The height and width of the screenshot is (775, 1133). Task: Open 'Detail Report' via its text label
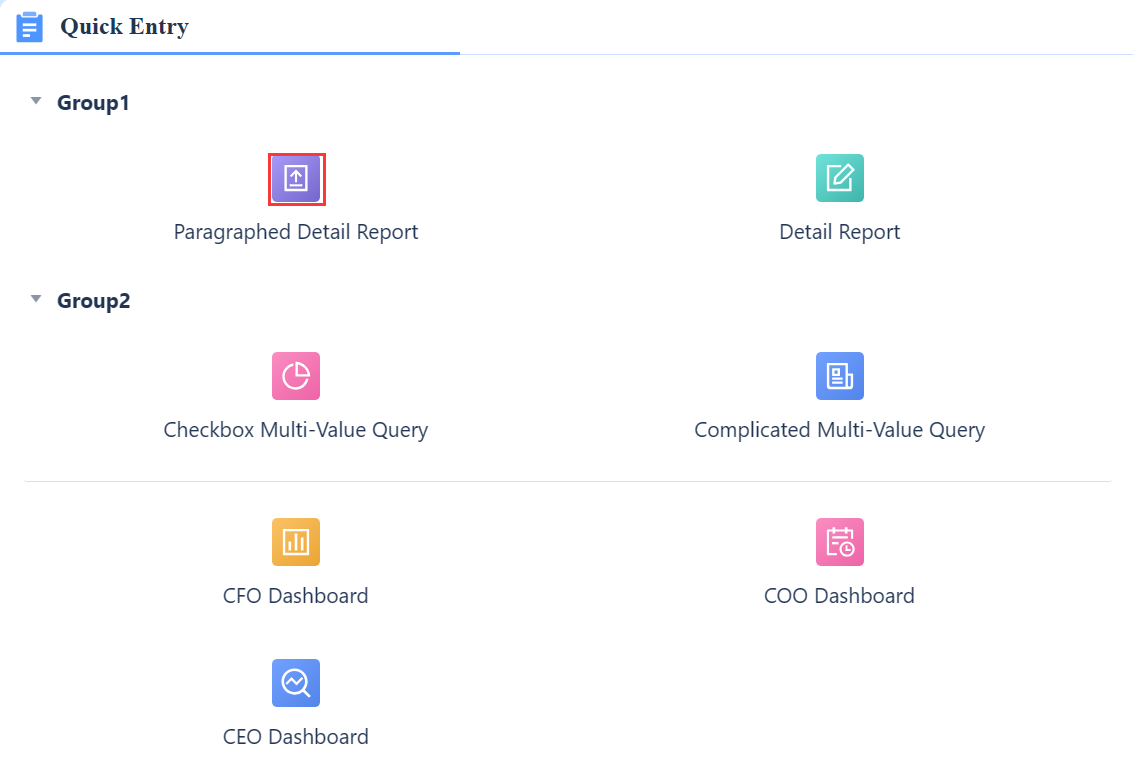839,231
